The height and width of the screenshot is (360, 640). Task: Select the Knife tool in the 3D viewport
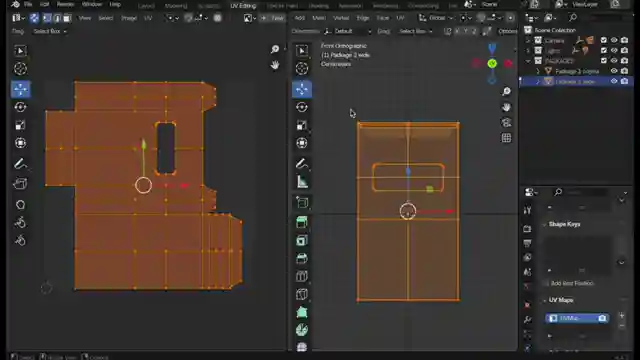[302, 294]
